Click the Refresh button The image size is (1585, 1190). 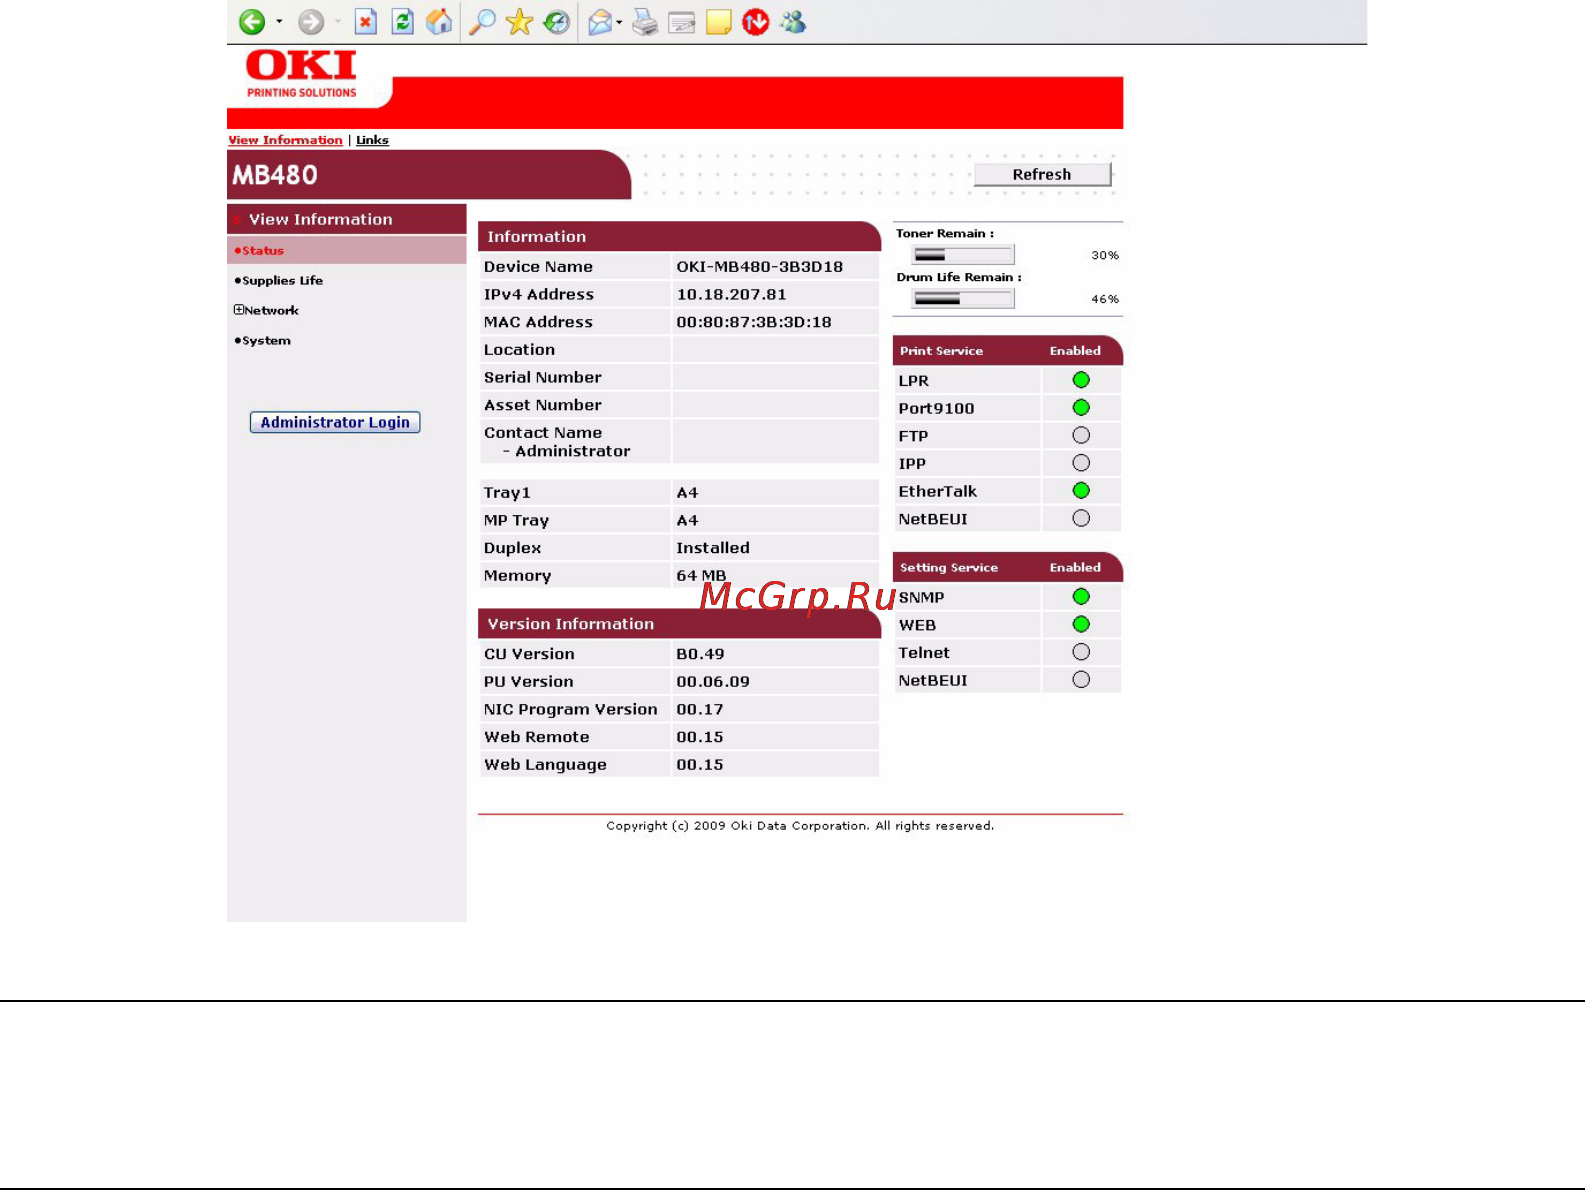click(1042, 174)
